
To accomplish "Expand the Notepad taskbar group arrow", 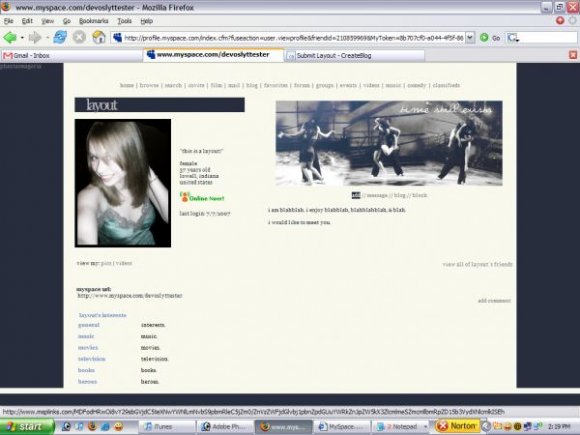I will [x=425, y=426].
